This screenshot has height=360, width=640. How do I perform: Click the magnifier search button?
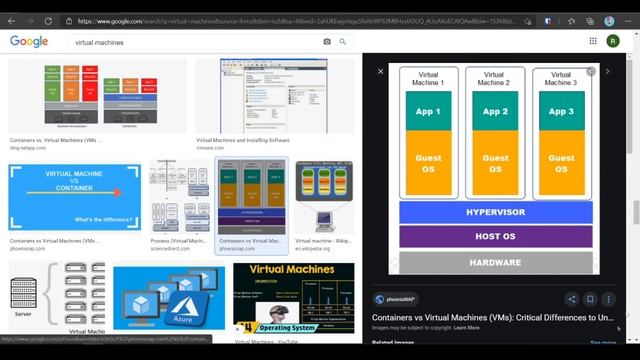click(342, 42)
